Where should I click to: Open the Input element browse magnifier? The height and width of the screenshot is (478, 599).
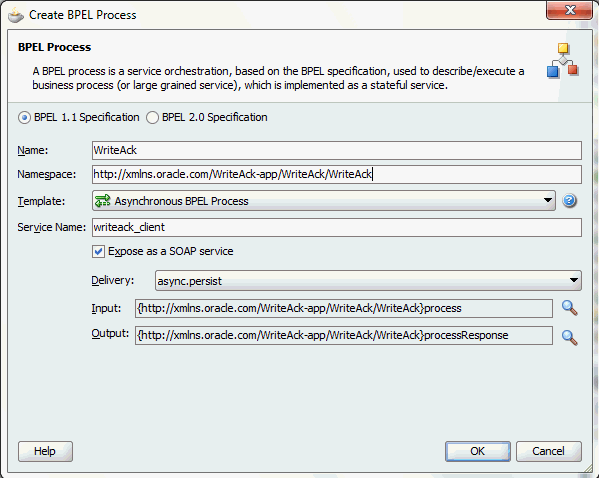[x=569, y=308]
